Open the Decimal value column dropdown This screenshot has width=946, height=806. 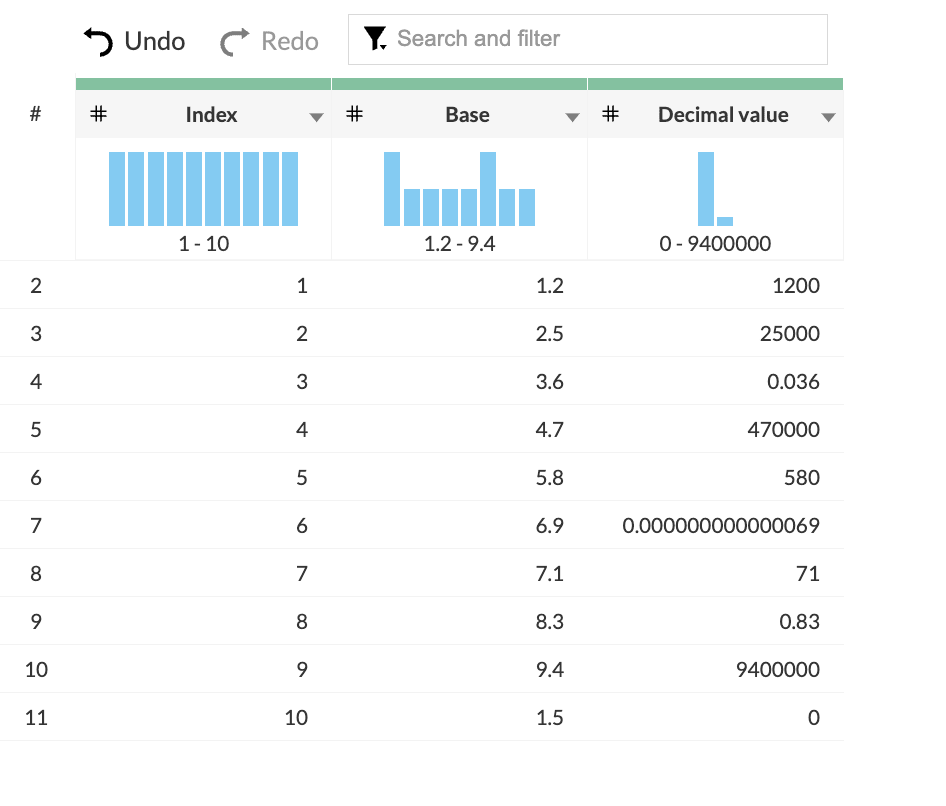click(x=828, y=117)
